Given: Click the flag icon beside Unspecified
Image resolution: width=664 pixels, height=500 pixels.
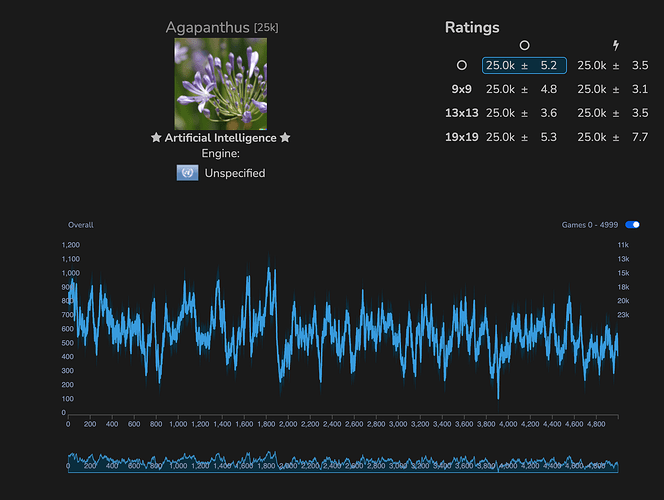Looking at the screenshot, I should [187, 173].
